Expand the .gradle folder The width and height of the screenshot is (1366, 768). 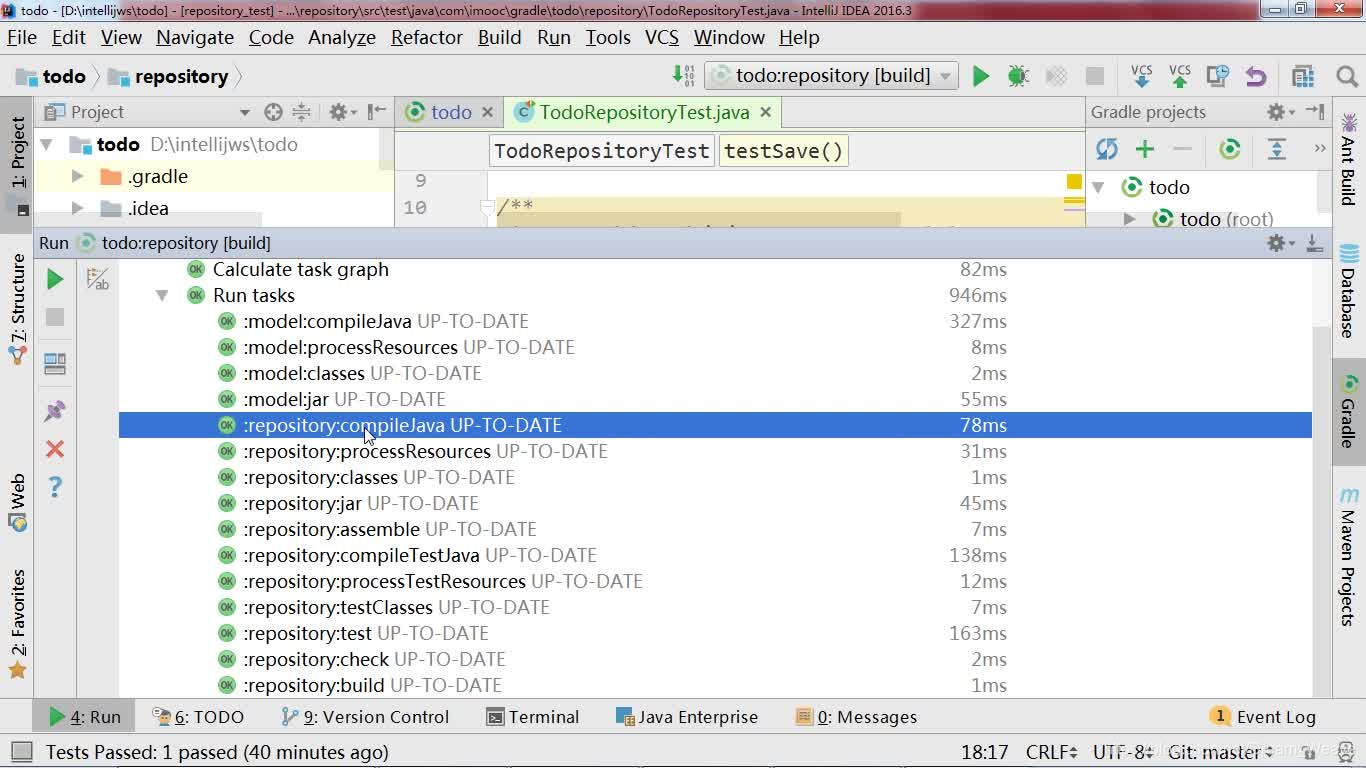coord(77,177)
